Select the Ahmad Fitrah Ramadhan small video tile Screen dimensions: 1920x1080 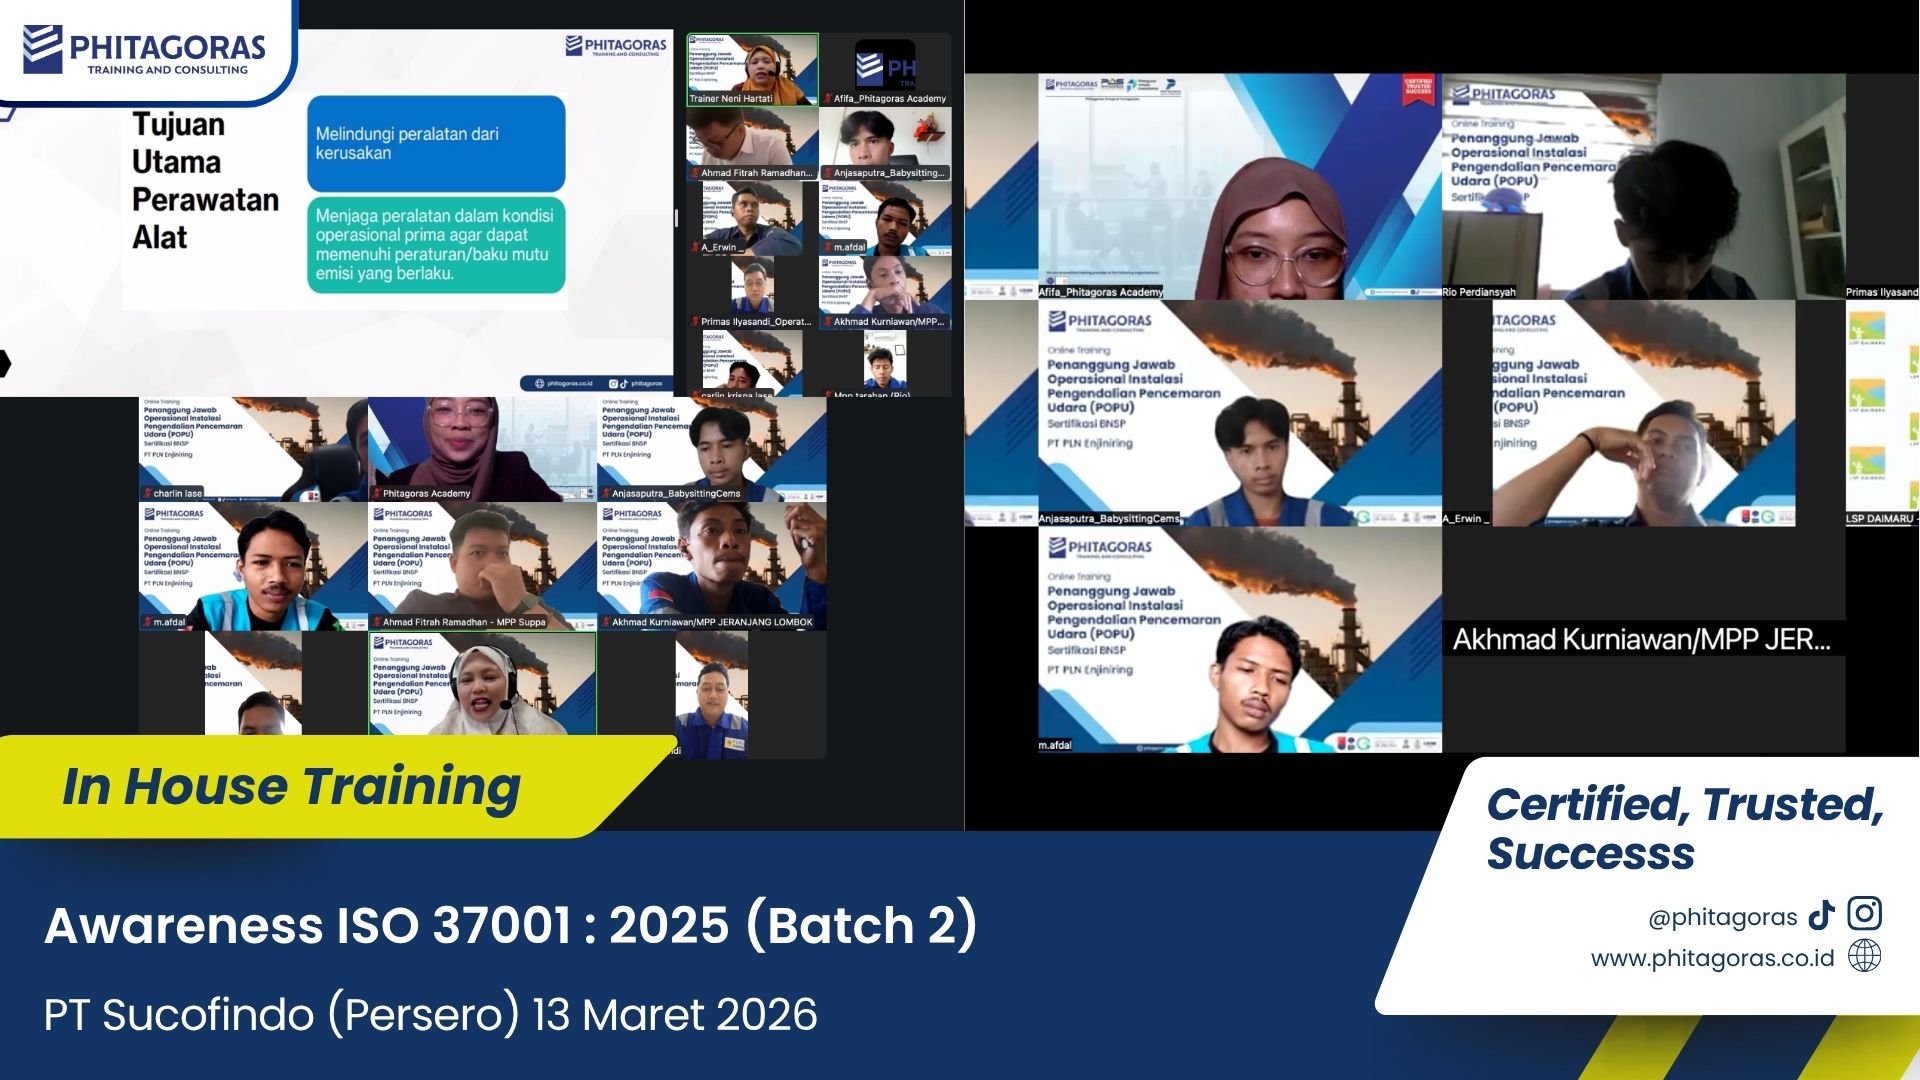[x=752, y=144]
